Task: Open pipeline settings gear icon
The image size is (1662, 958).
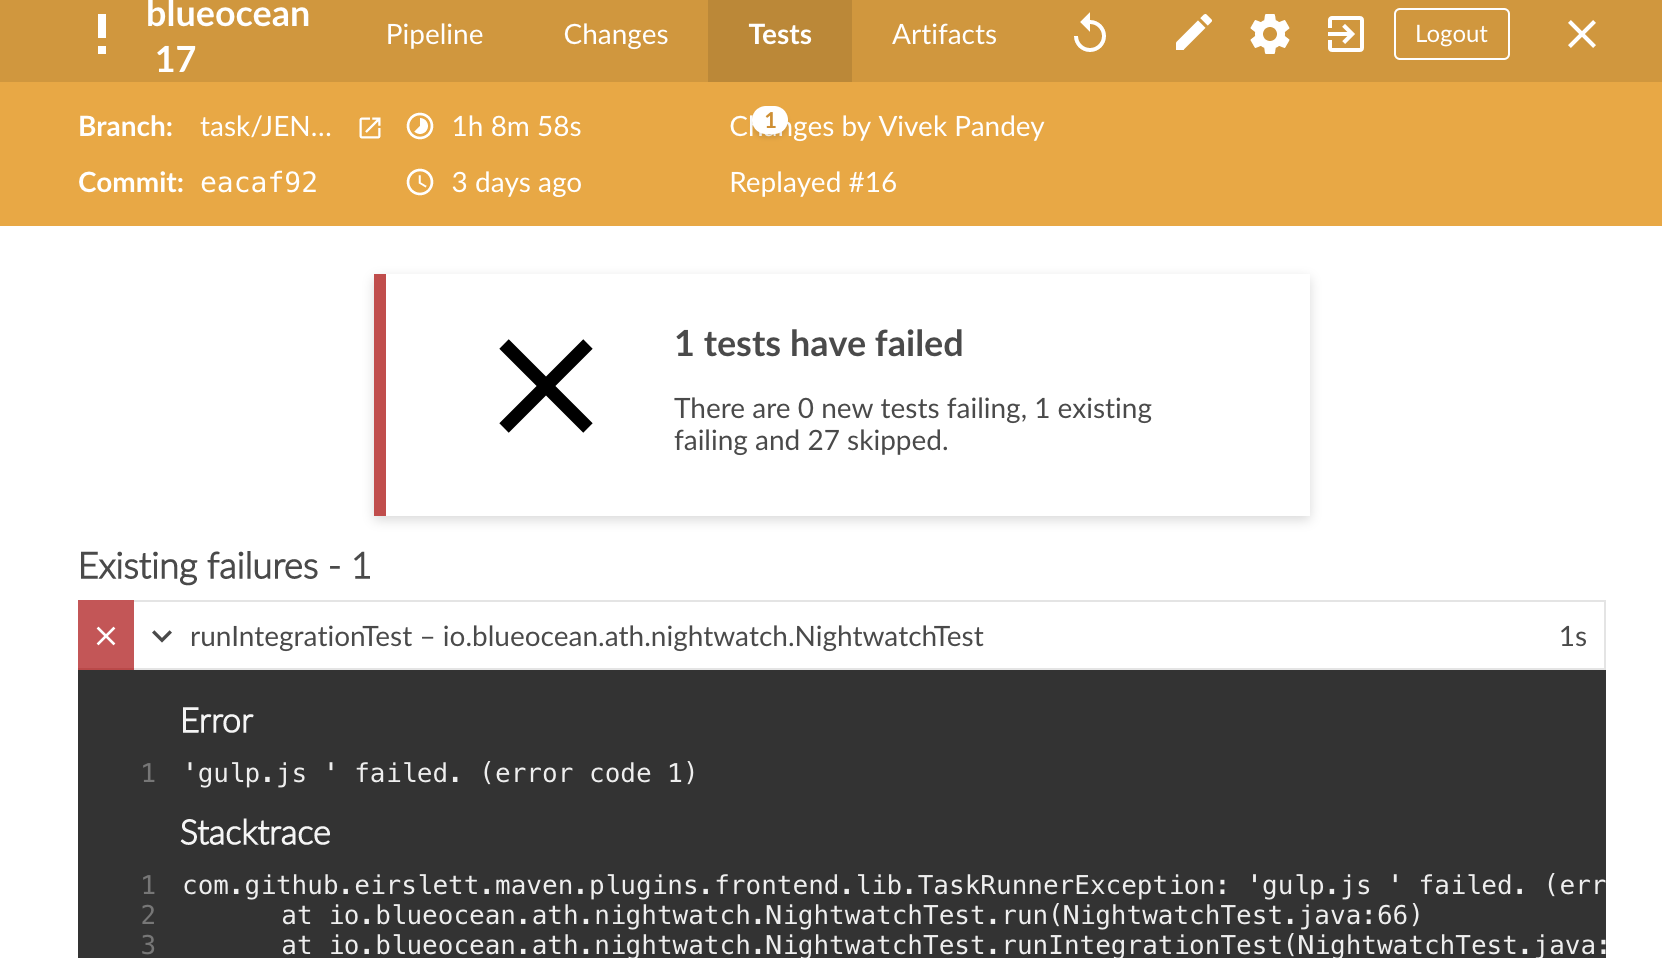Action: click(x=1269, y=35)
